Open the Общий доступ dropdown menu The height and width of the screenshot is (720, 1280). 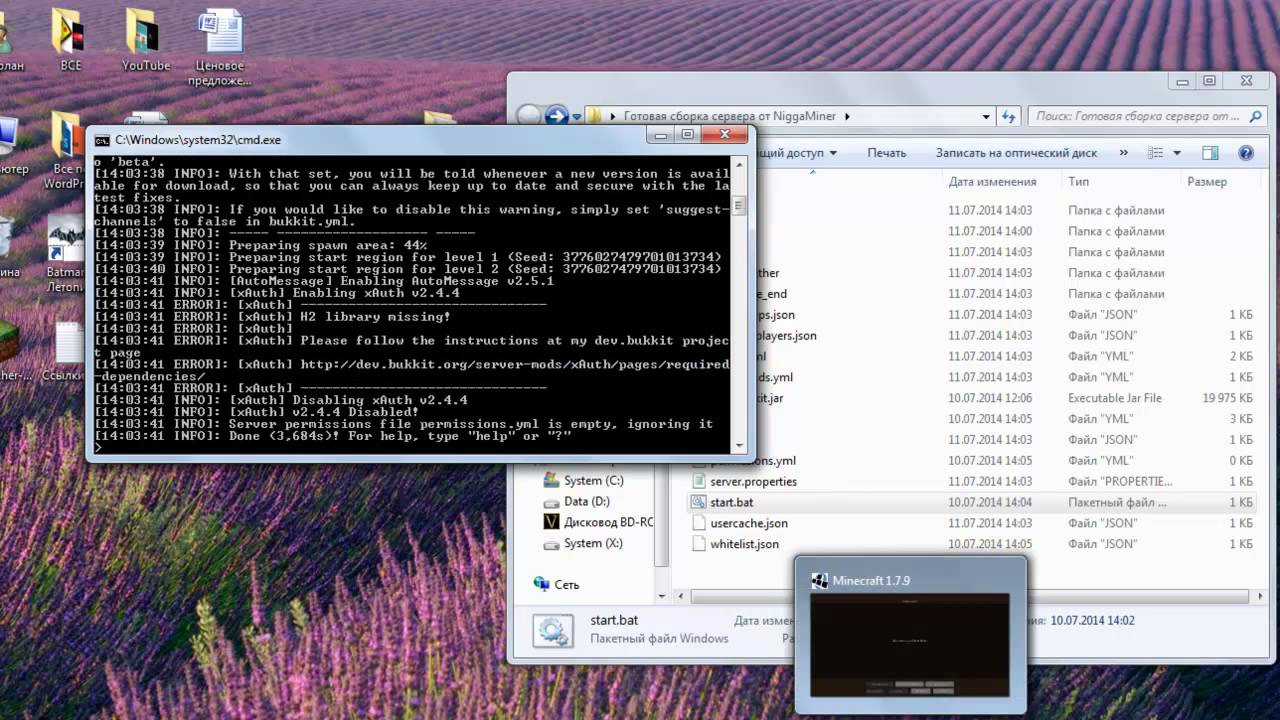pyautogui.click(x=797, y=153)
